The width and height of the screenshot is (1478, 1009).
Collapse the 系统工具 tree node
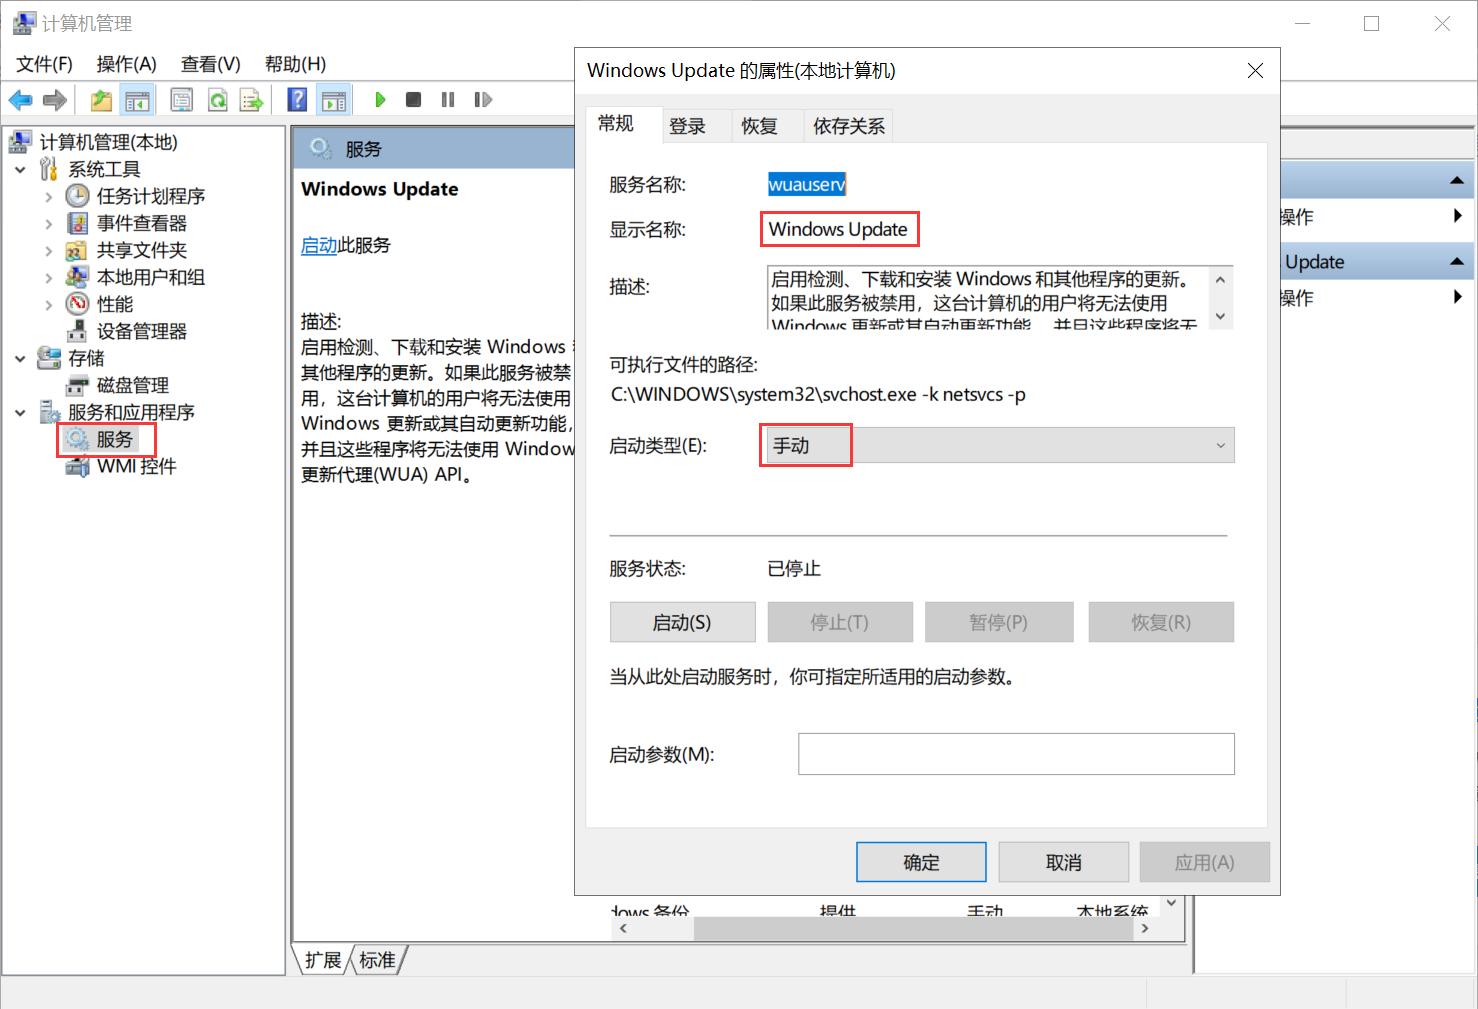[x=21, y=169]
